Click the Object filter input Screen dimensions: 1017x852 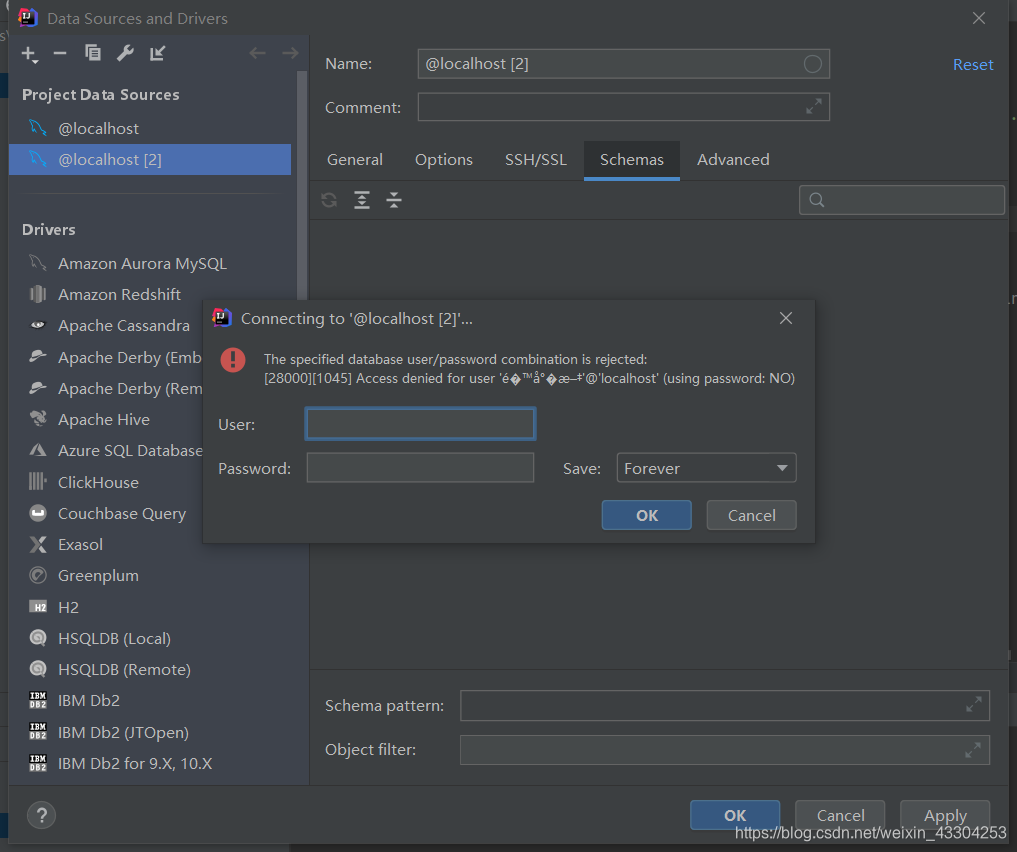click(724, 750)
